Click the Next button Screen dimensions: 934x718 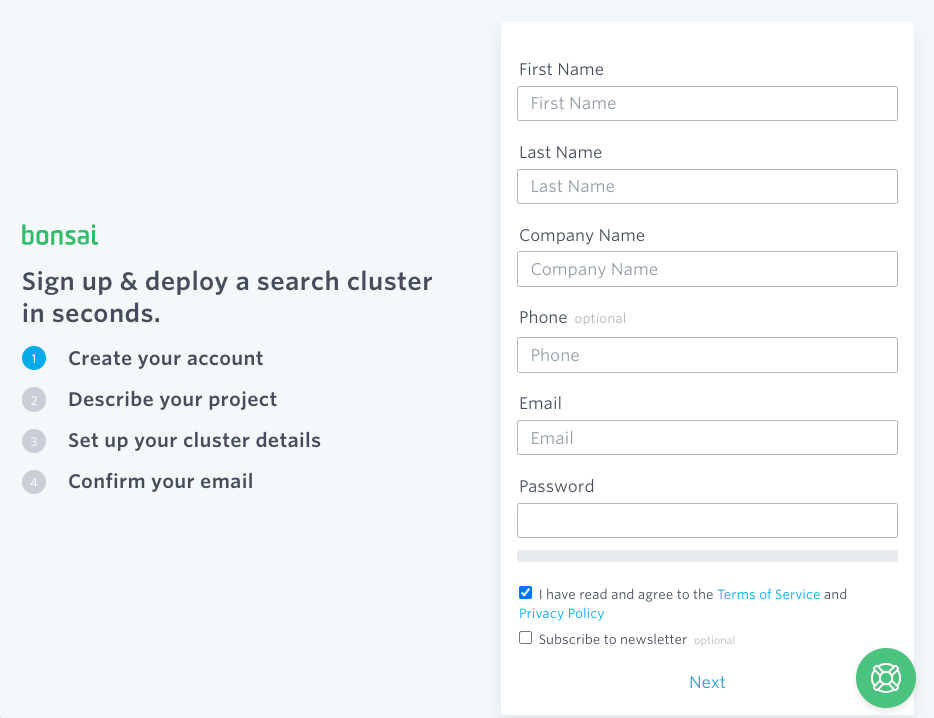[707, 682]
